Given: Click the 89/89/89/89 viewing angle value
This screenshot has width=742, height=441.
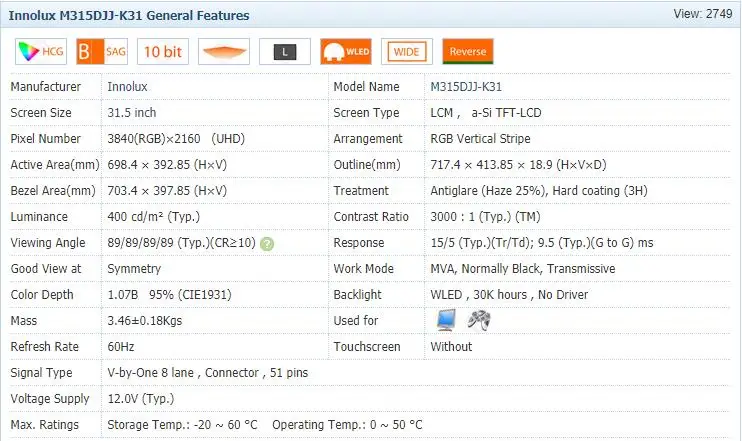Looking at the screenshot, I should click(181, 243).
